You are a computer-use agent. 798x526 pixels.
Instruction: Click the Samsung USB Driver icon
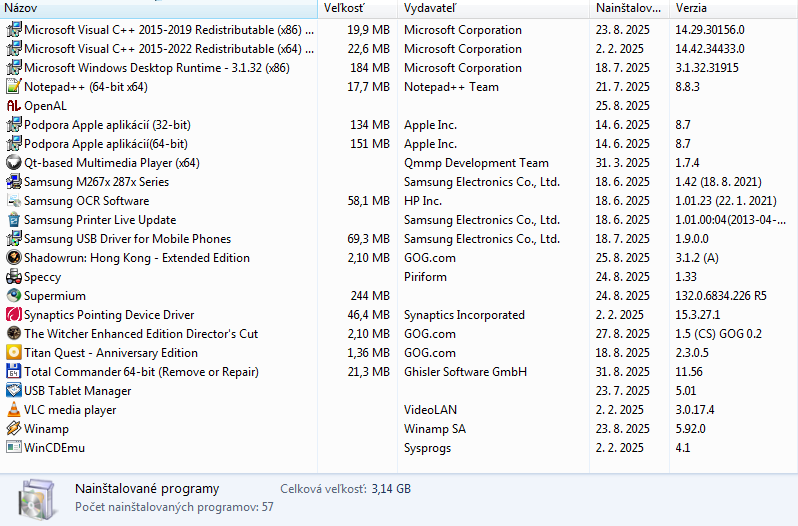(x=14, y=239)
